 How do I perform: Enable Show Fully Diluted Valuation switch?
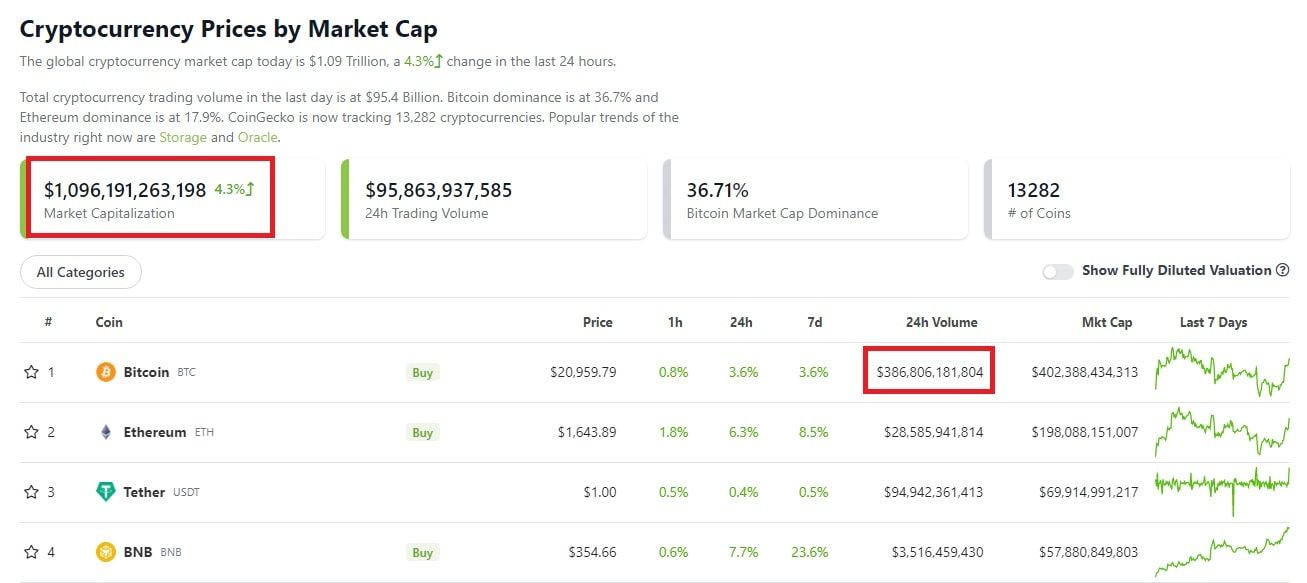click(x=1057, y=271)
